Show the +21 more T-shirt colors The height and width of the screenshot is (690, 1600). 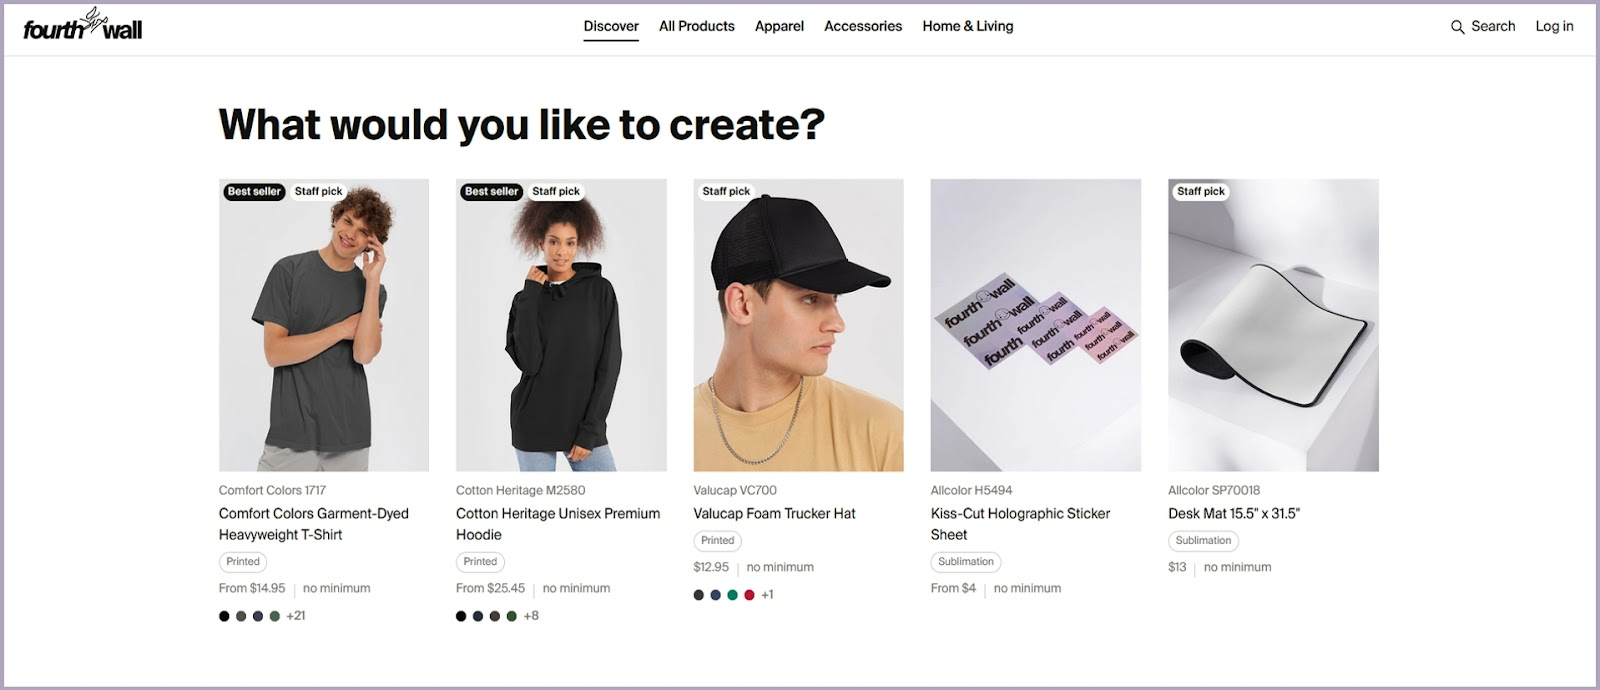point(296,616)
